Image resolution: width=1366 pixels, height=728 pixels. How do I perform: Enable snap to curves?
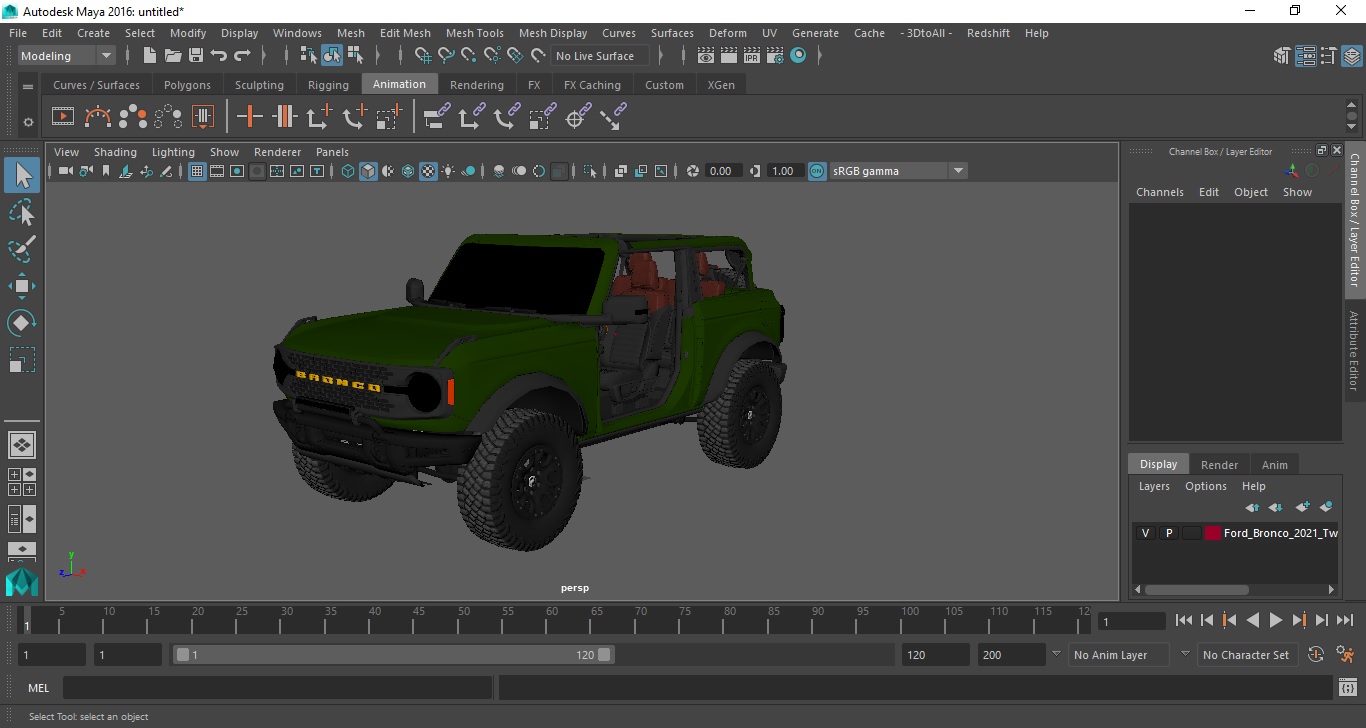[446, 55]
